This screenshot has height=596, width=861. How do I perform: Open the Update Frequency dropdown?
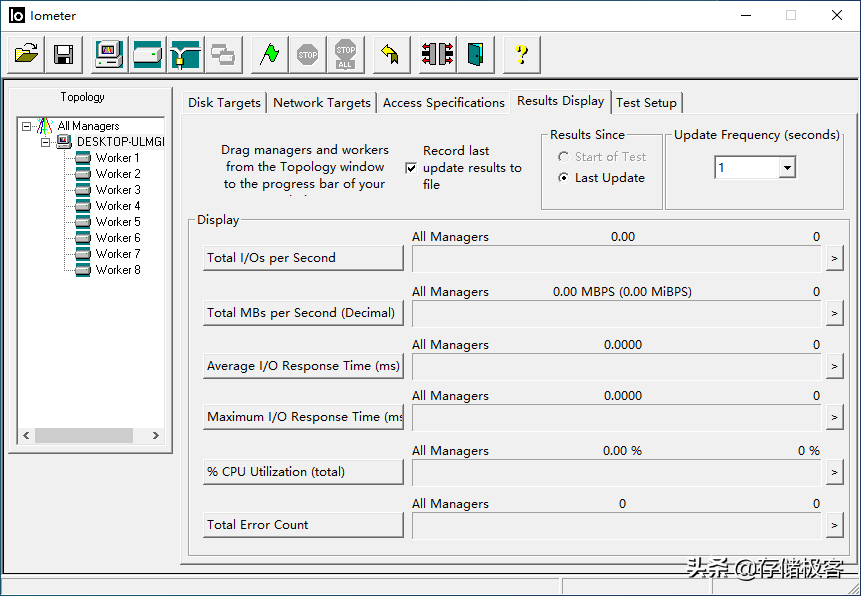point(786,168)
